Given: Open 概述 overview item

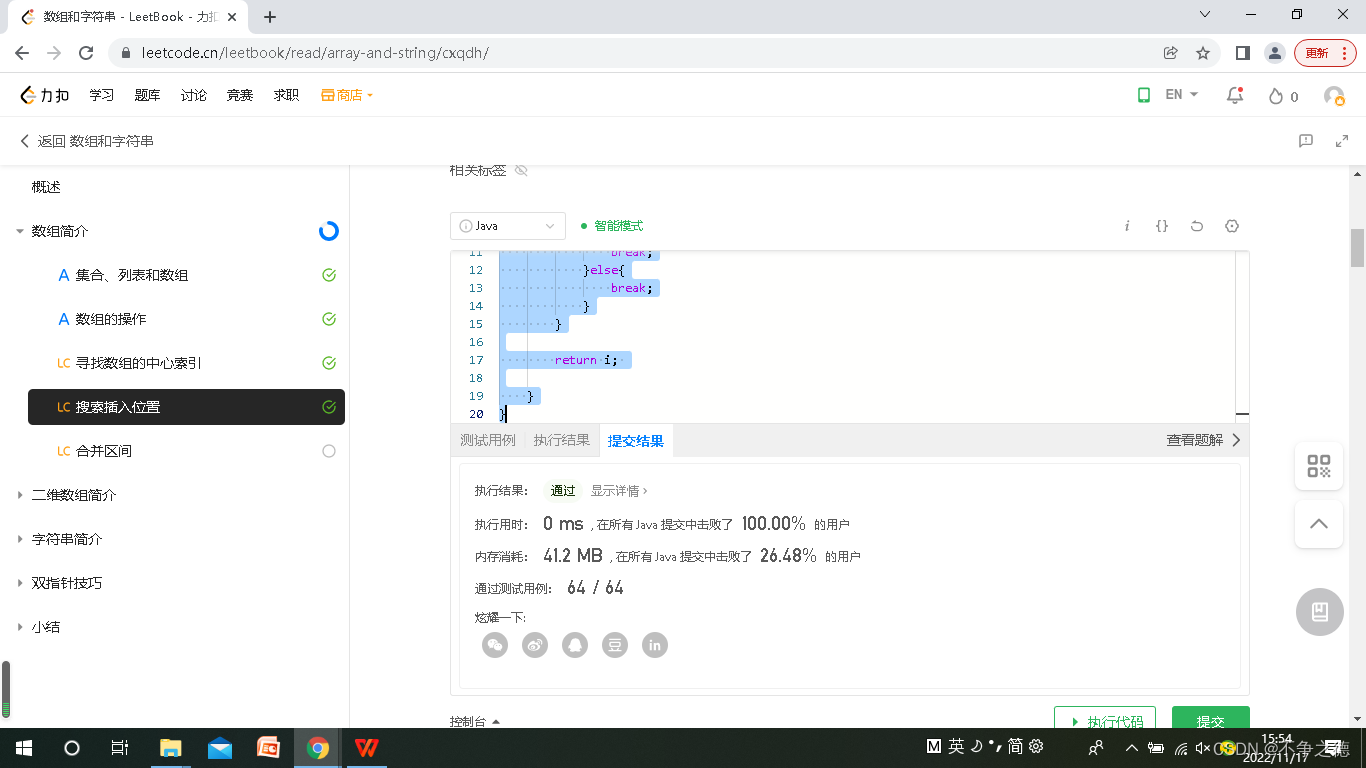Looking at the screenshot, I should [x=46, y=187].
